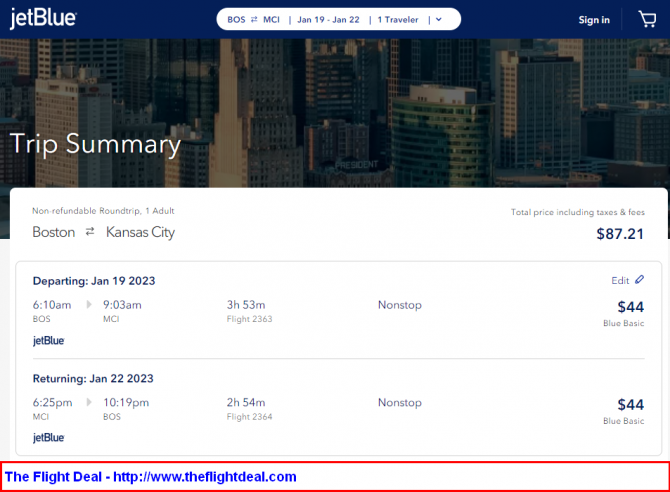Click swap arrows between Boston and Kansas City
This screenshot has height=492, width=670.
coord(90,232)
